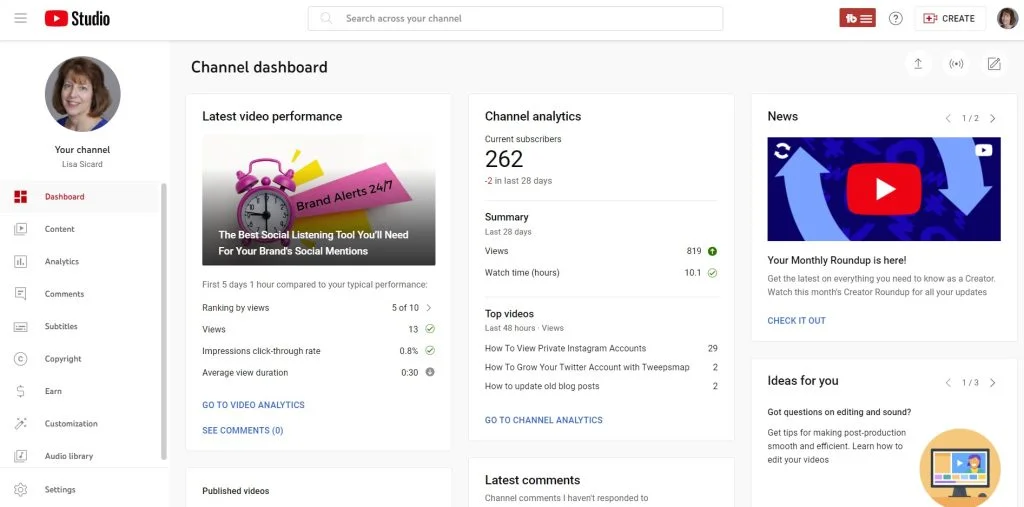Viewport: 1024px width, 507px height.
Task: Click the green check beside watch time 10.1
Action: point(712,273)
